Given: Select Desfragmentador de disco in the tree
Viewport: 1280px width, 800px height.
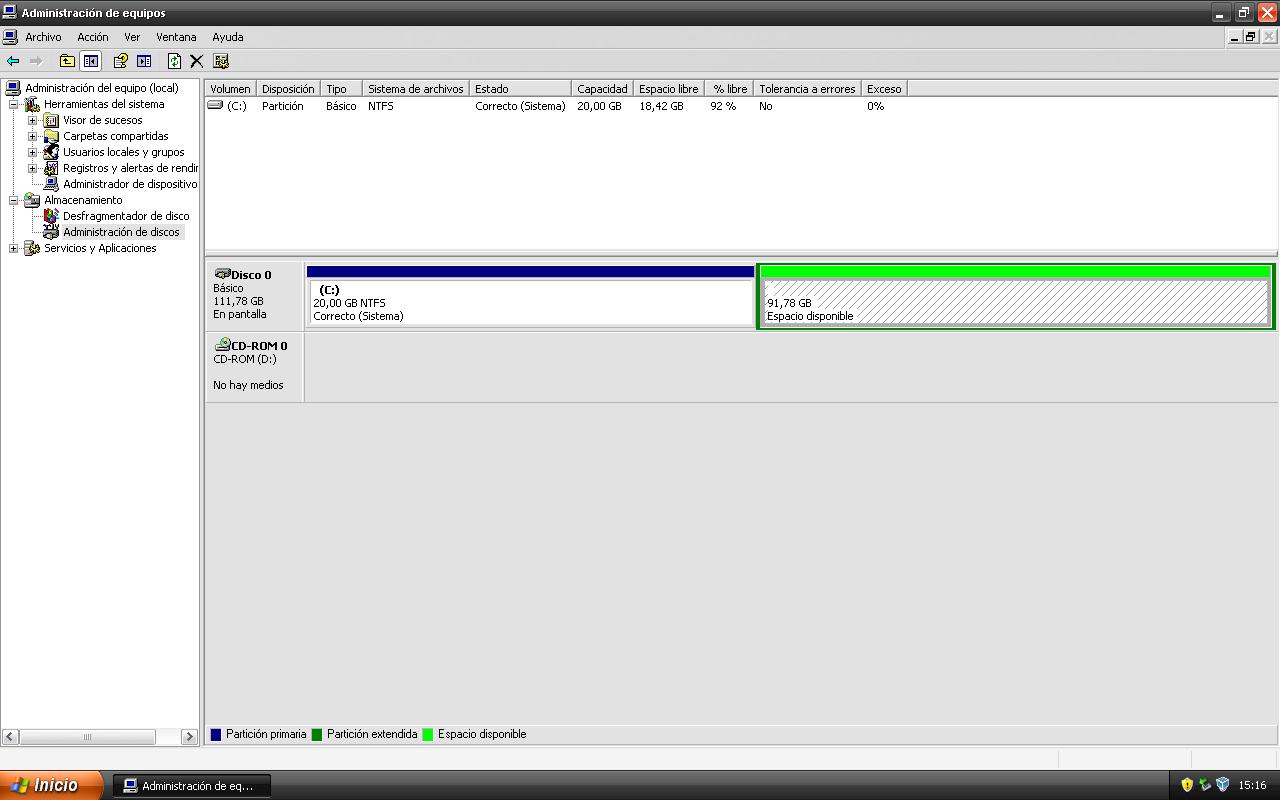Looking at the screenshot, I should (125, 216).
